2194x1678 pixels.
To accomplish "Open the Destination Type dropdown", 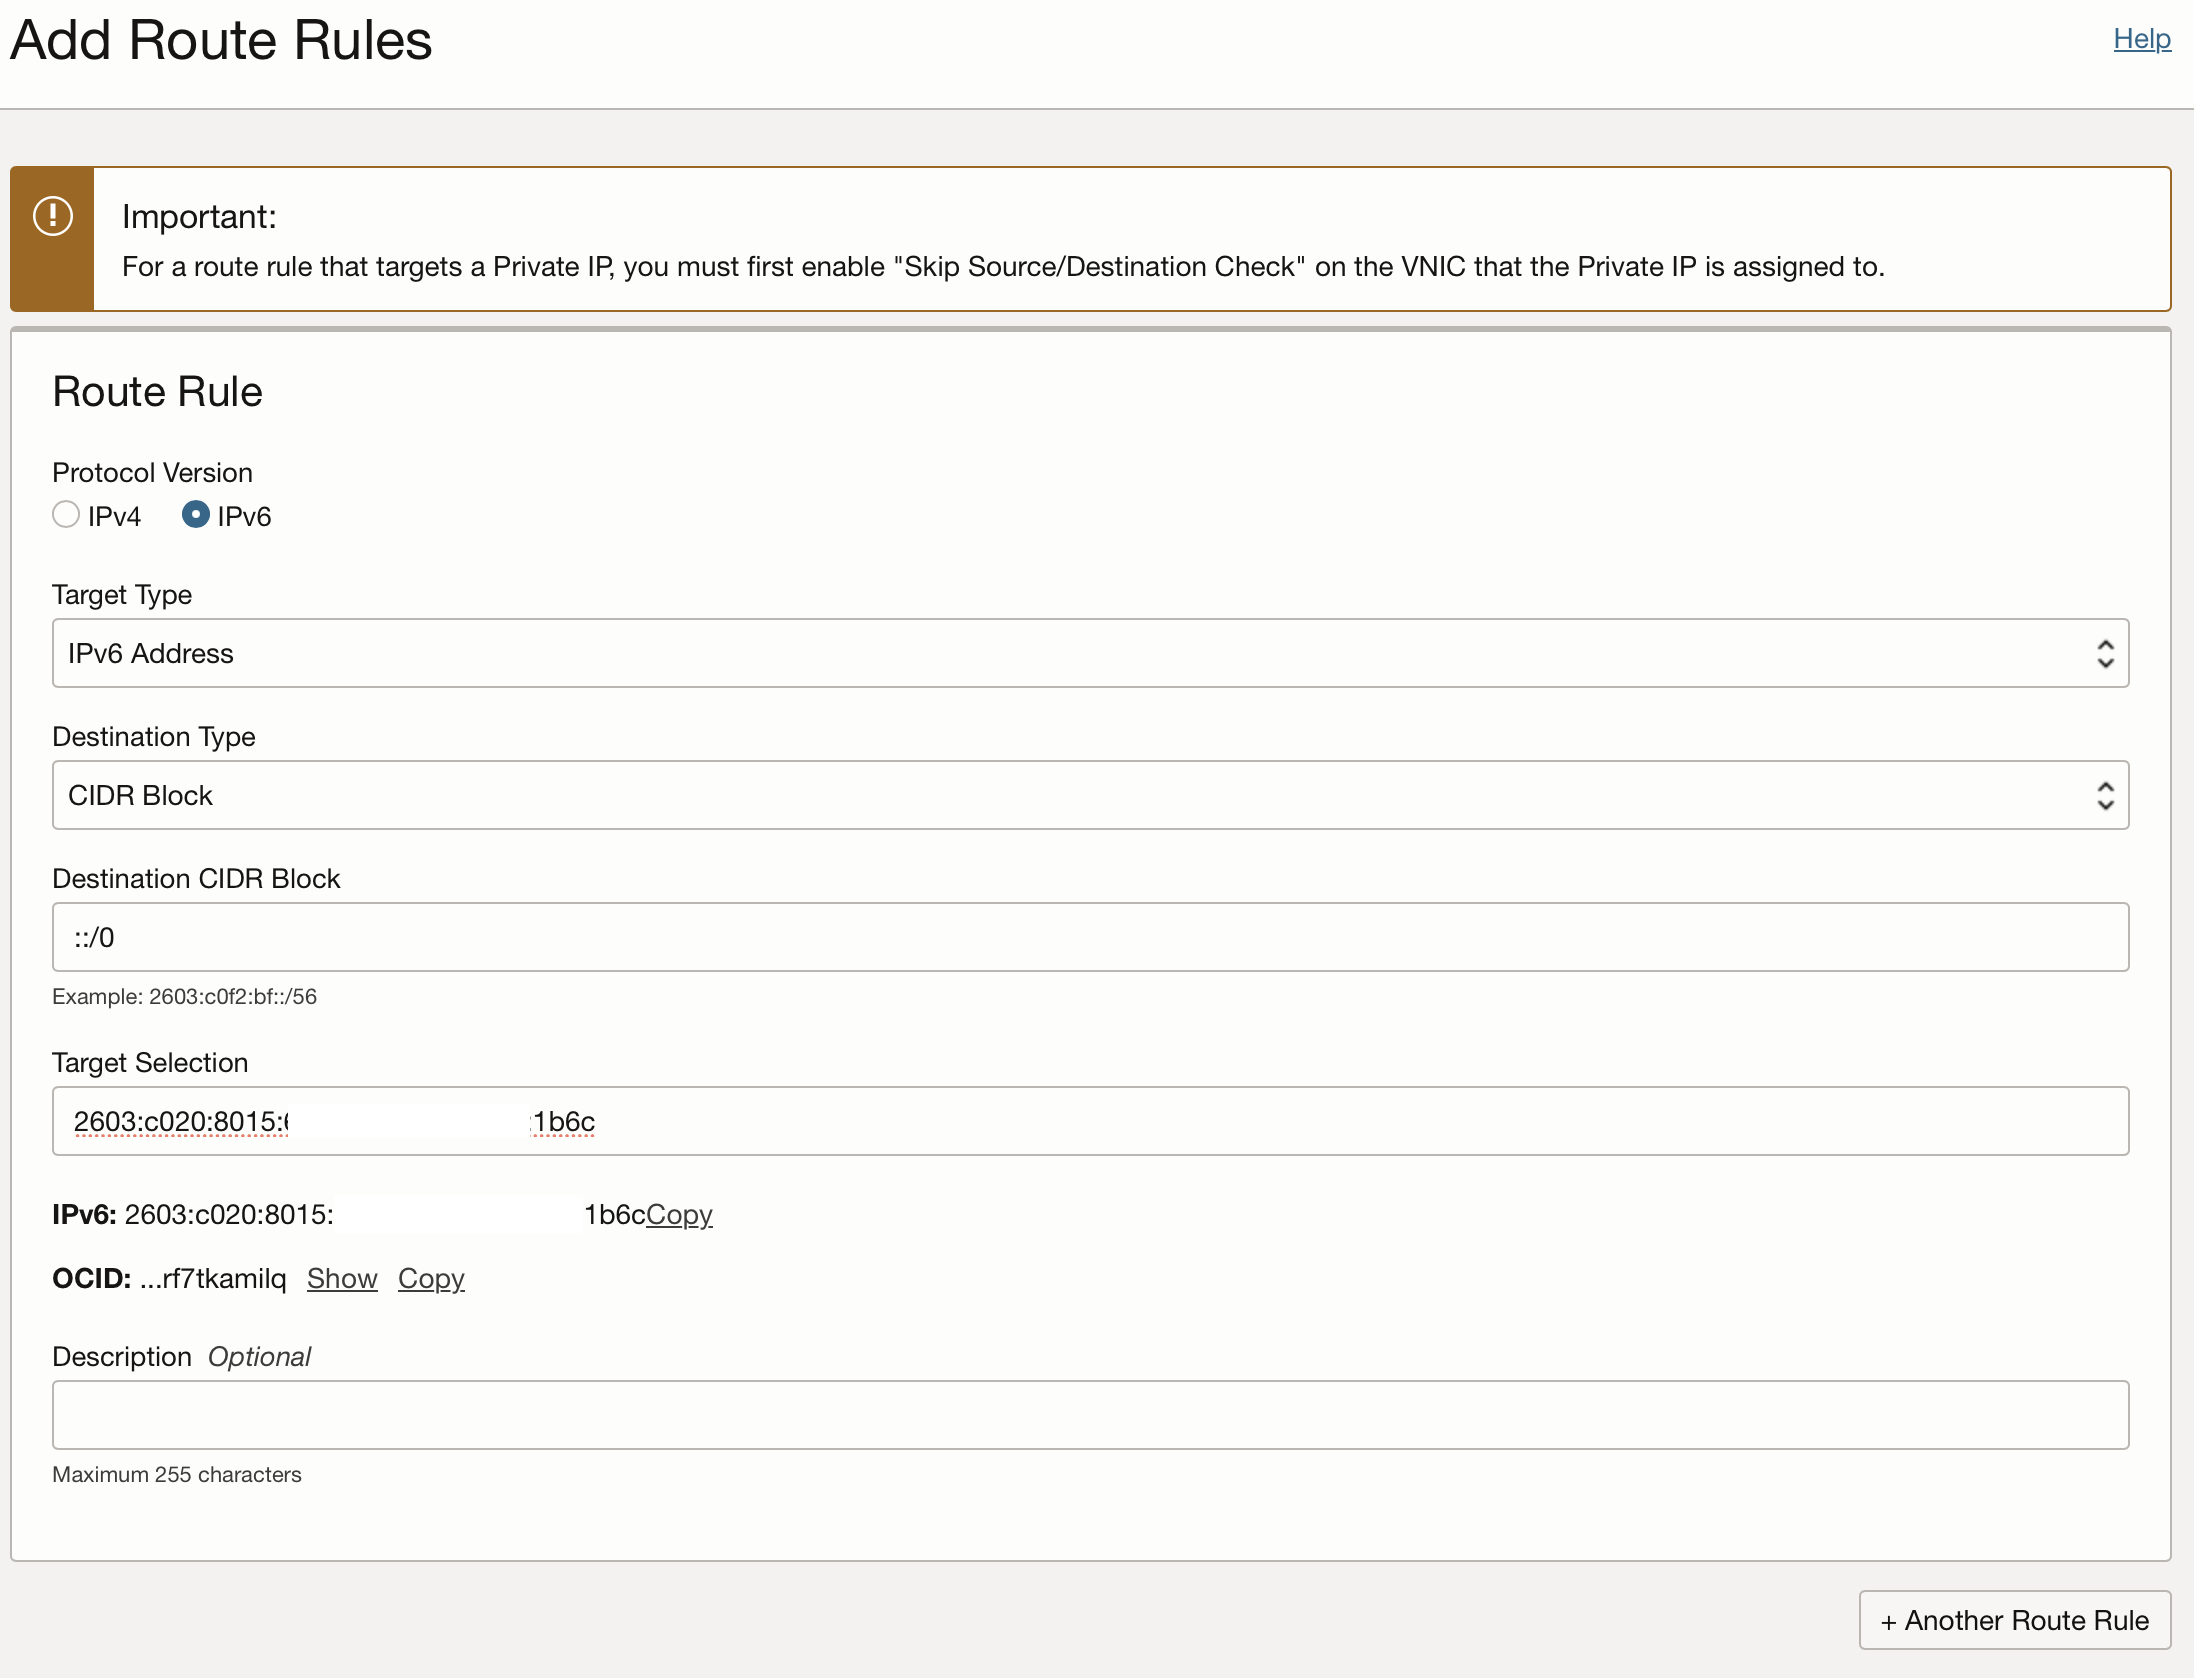I will coord(1090,795).
